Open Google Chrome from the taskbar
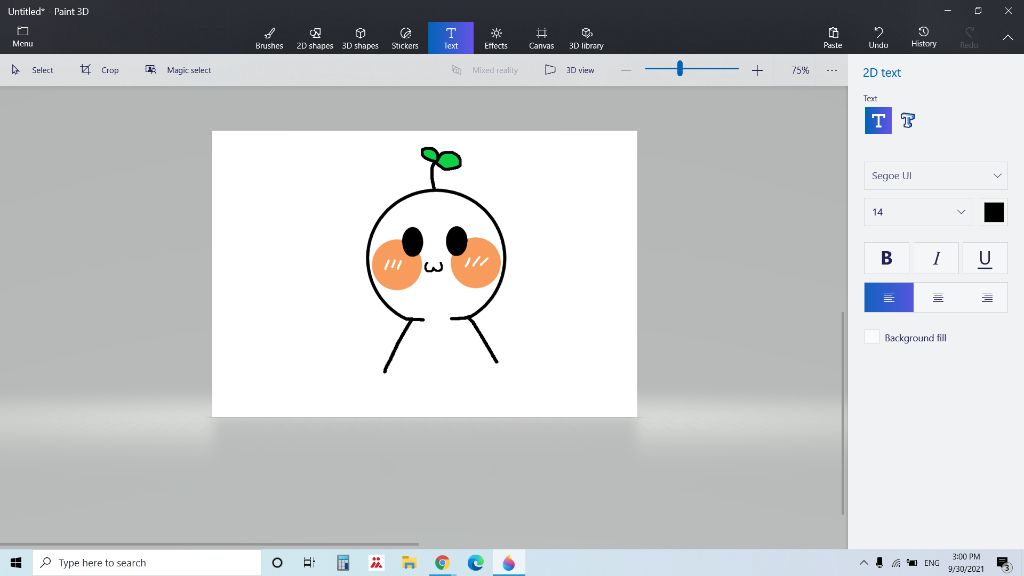 pos(442,562)
